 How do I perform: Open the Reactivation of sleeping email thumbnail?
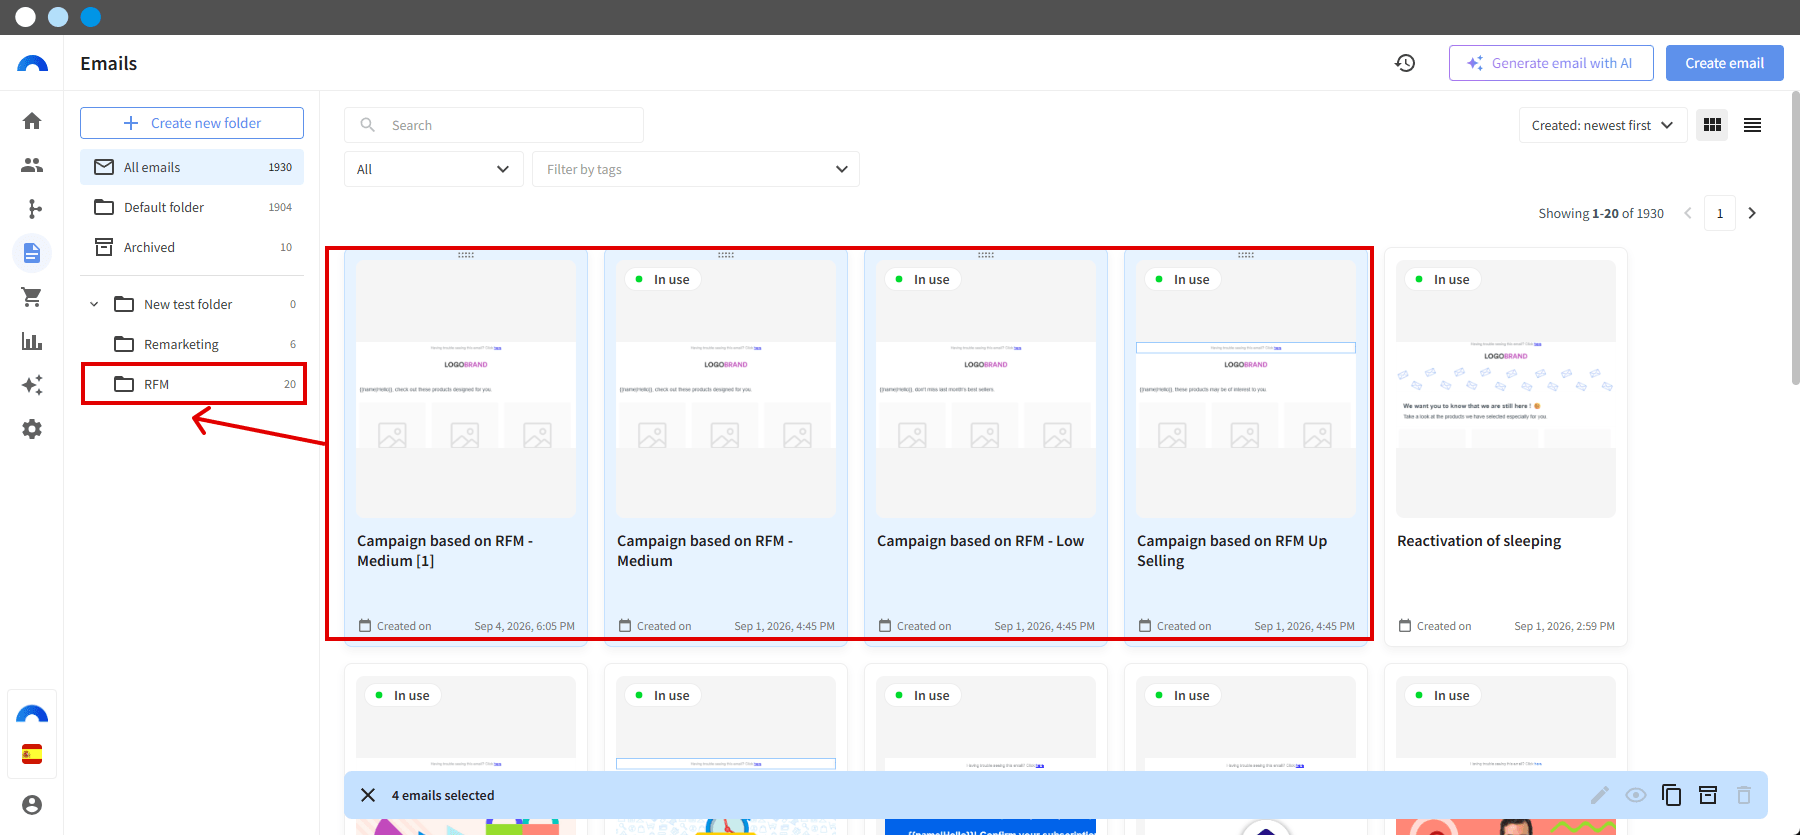pyautogui.click(x=1506, y=389)
